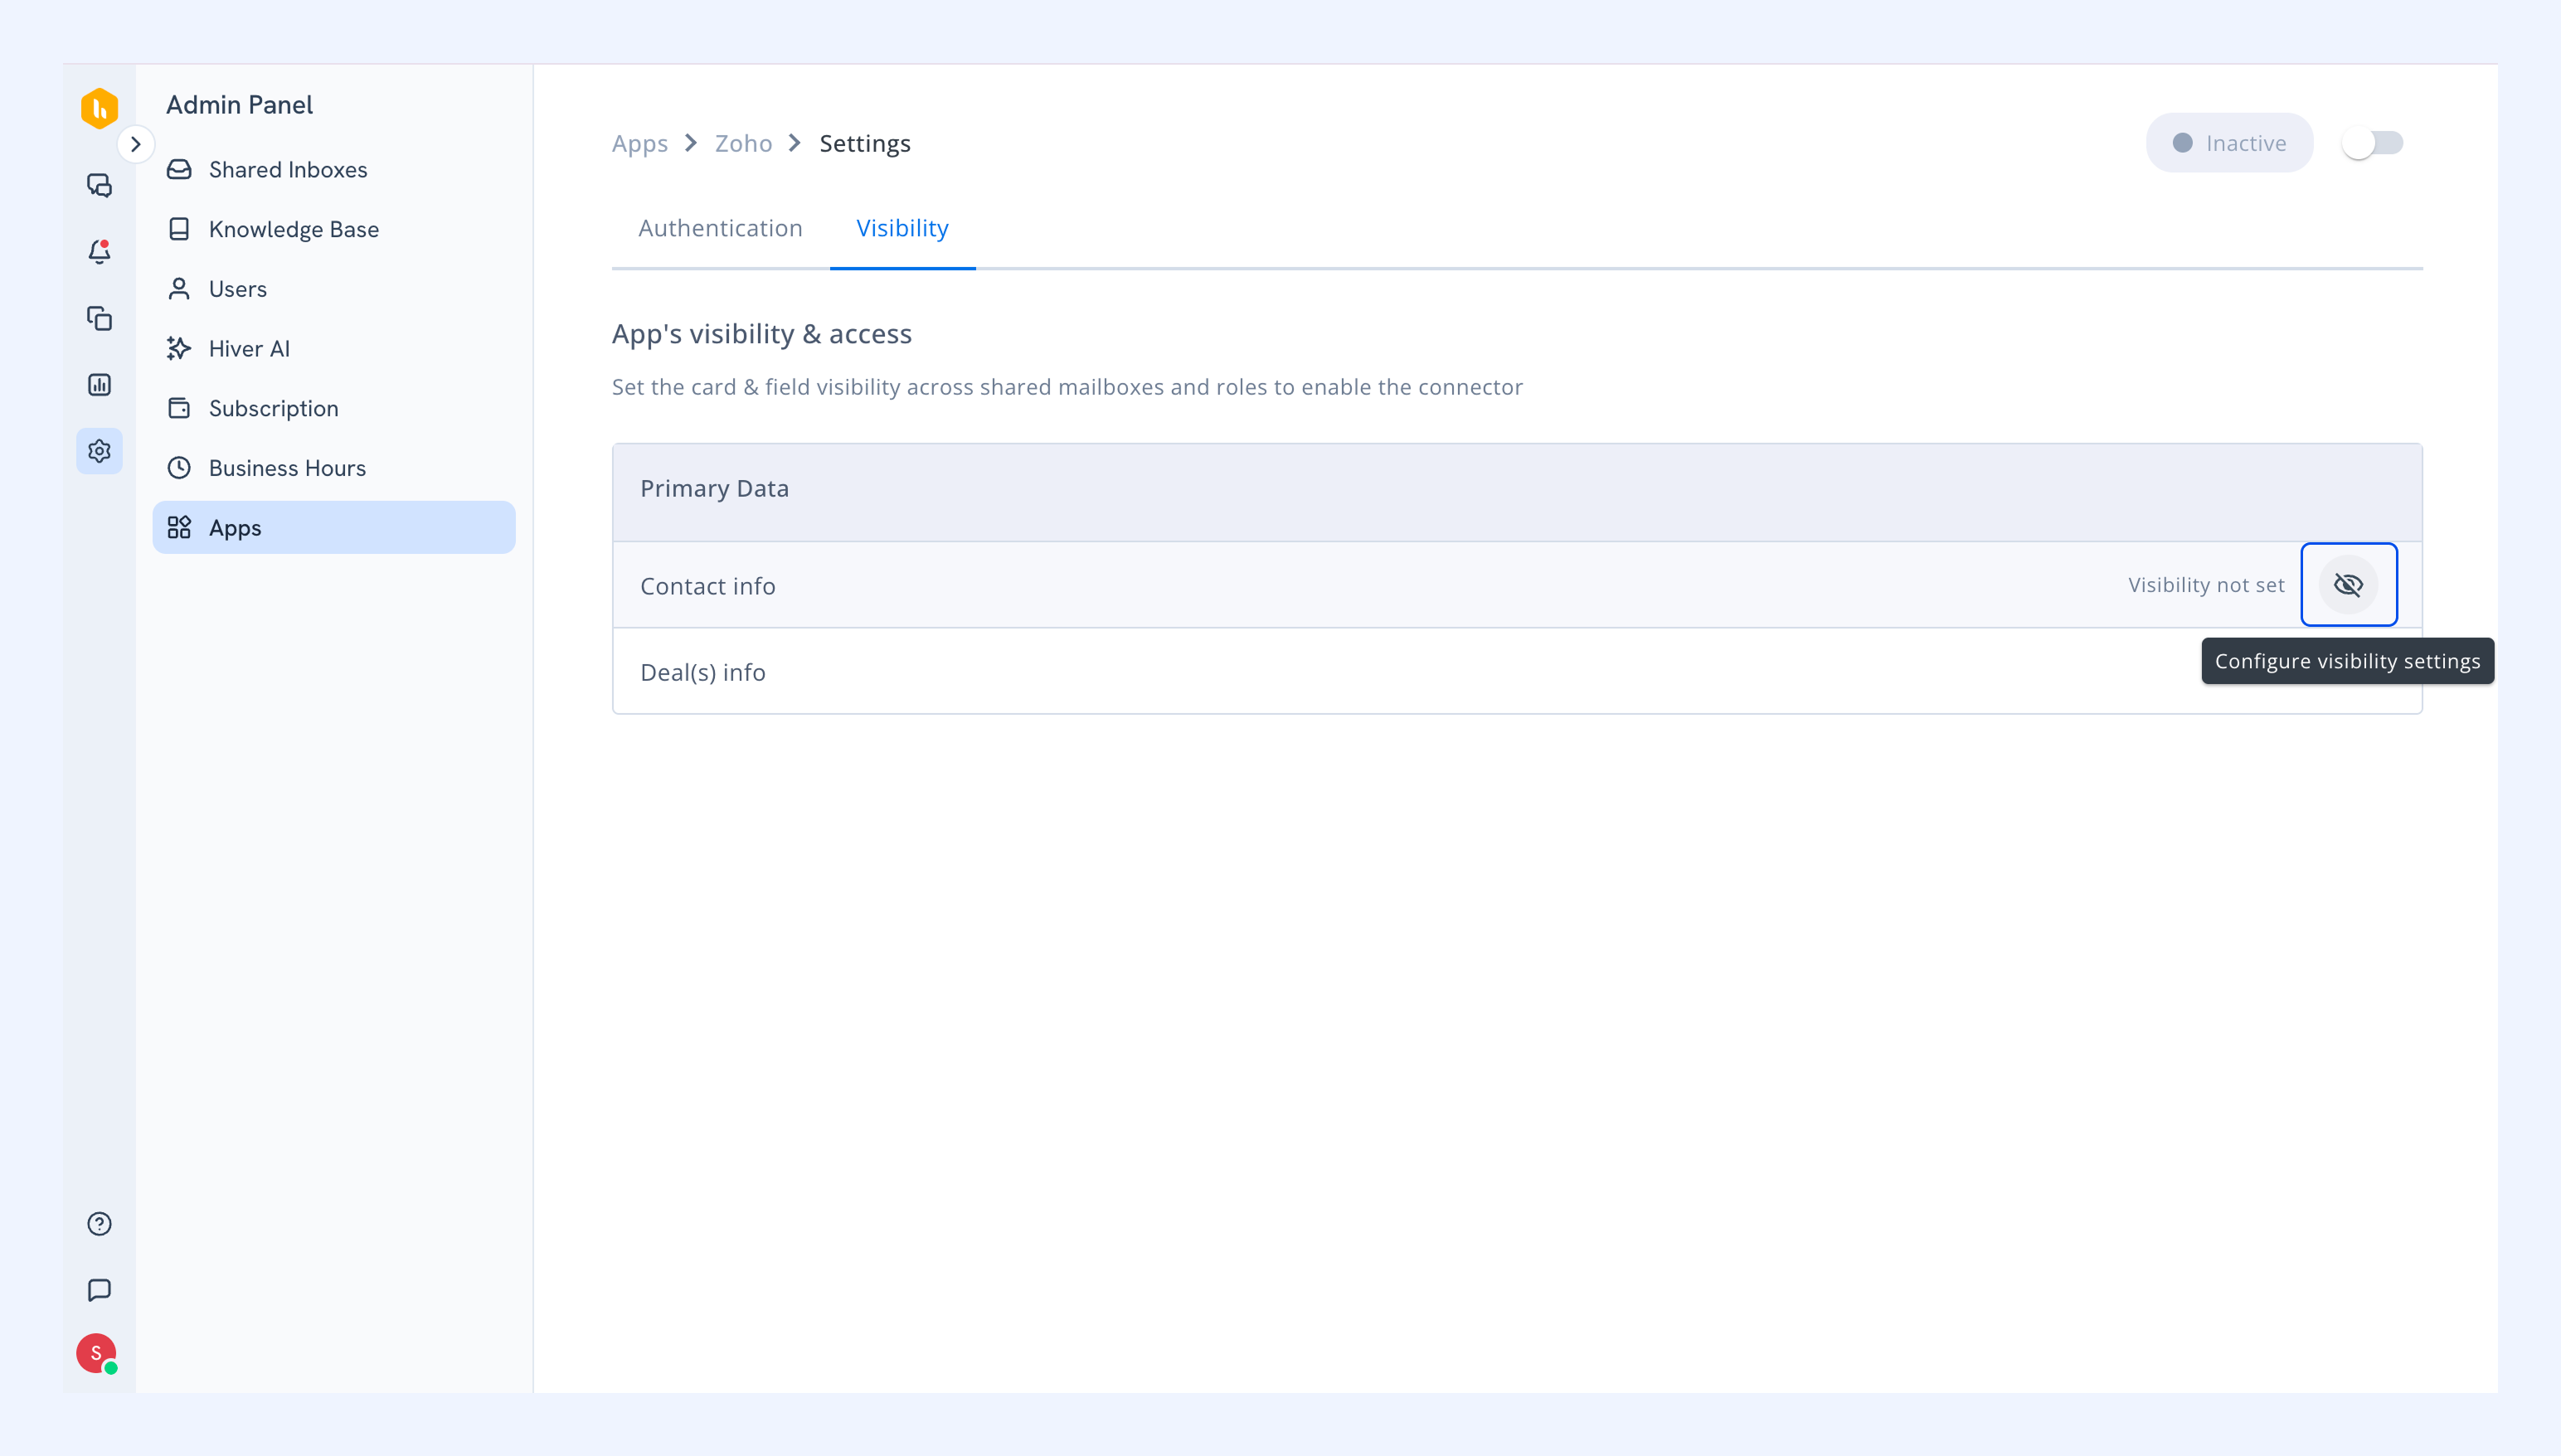Open conversations icon in left rail

pyautogui.click(x=99, y=185)
